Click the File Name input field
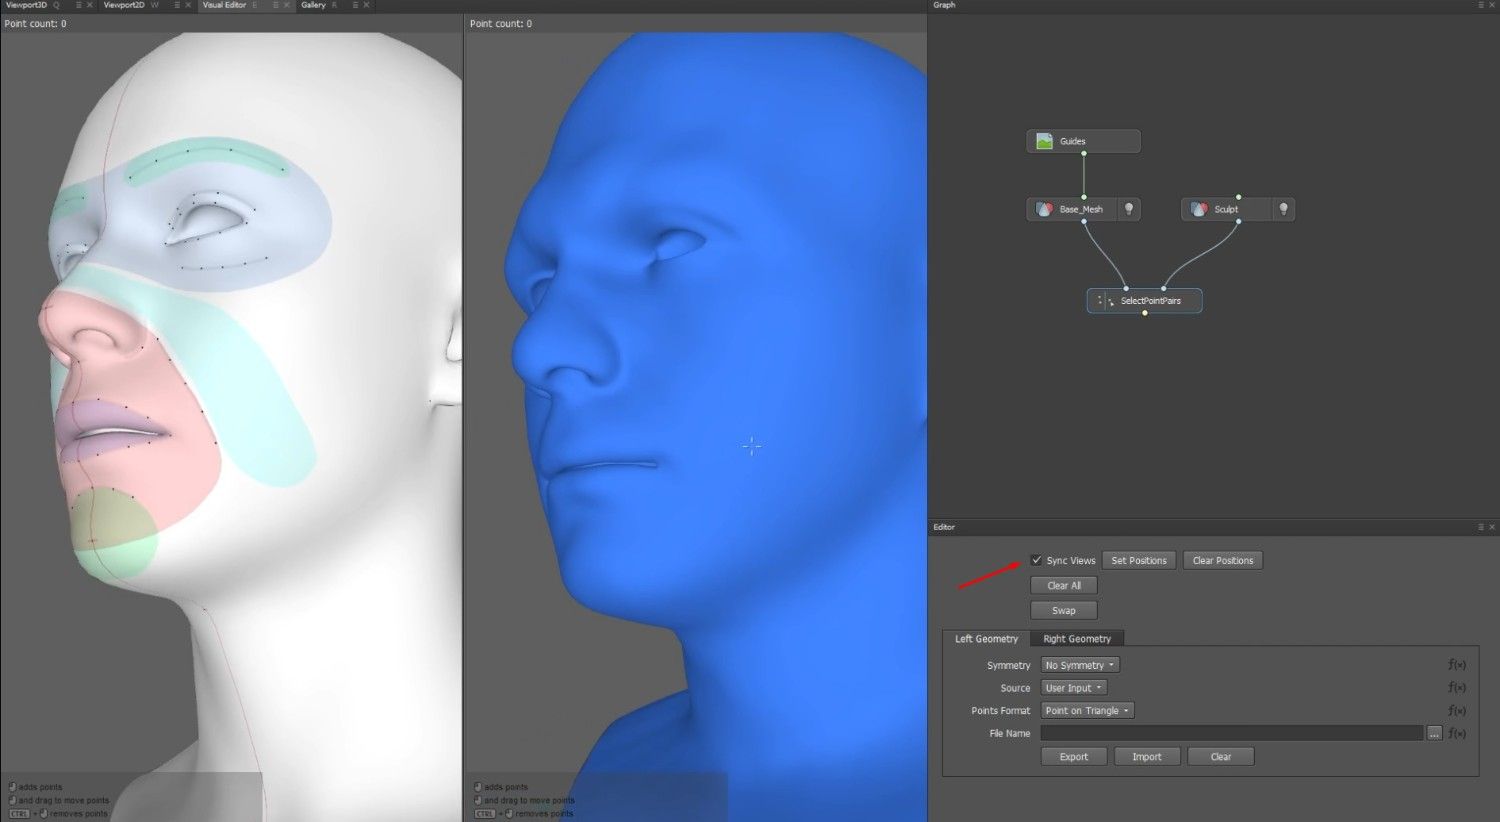Image resolution: width=1500 pixels, height=822 pixels. [x=1232, y=734]
